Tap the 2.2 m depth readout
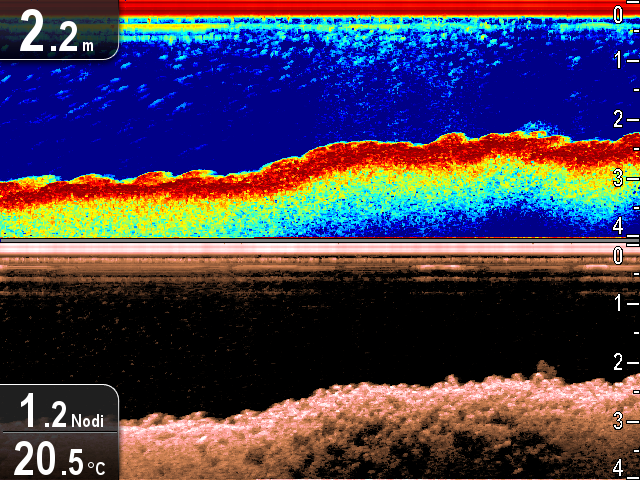640x480 pixels. pos(58,31)
